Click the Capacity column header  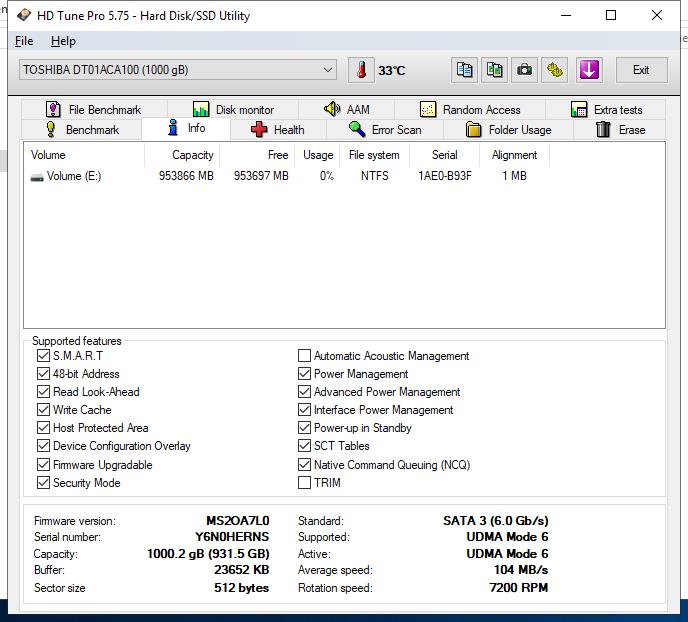click(x=182, y=155)
